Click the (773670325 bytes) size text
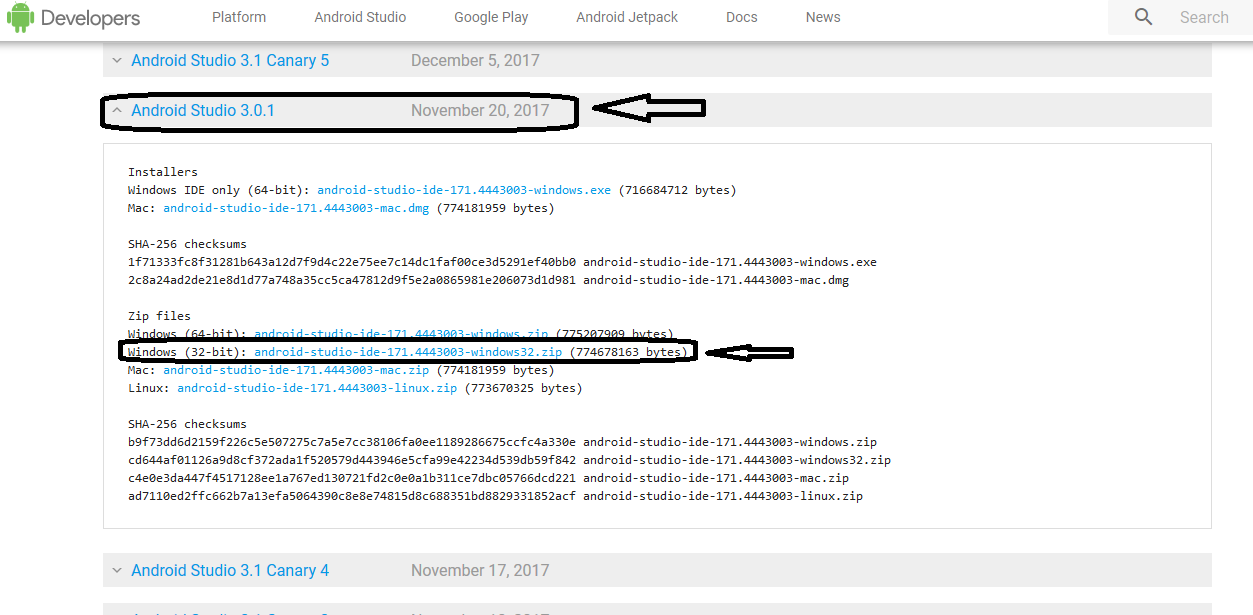The width and height of the screenshot is (1253, 615). (523, 388)
